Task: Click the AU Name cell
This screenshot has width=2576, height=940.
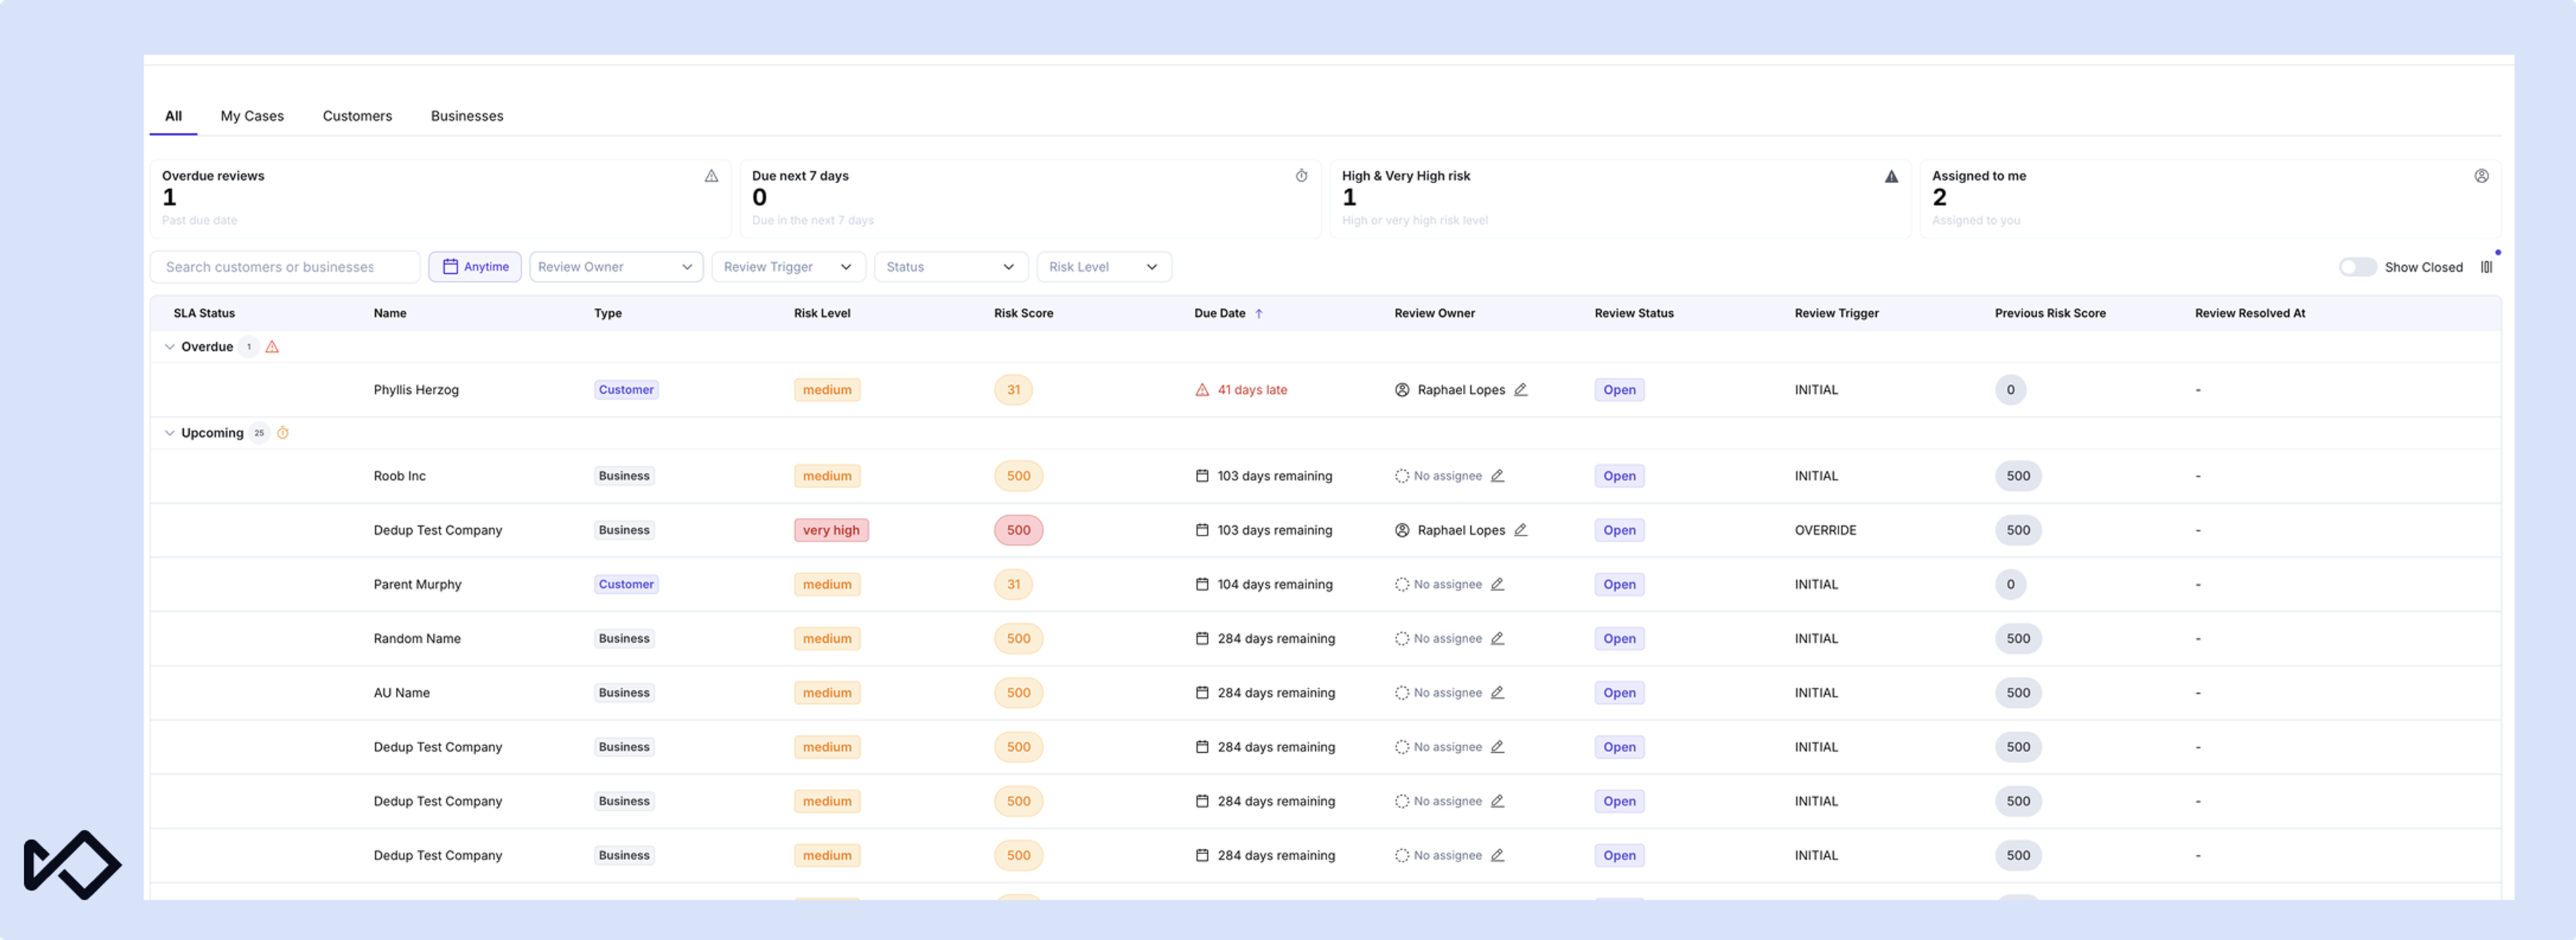Action: click(x=402, y=692)
